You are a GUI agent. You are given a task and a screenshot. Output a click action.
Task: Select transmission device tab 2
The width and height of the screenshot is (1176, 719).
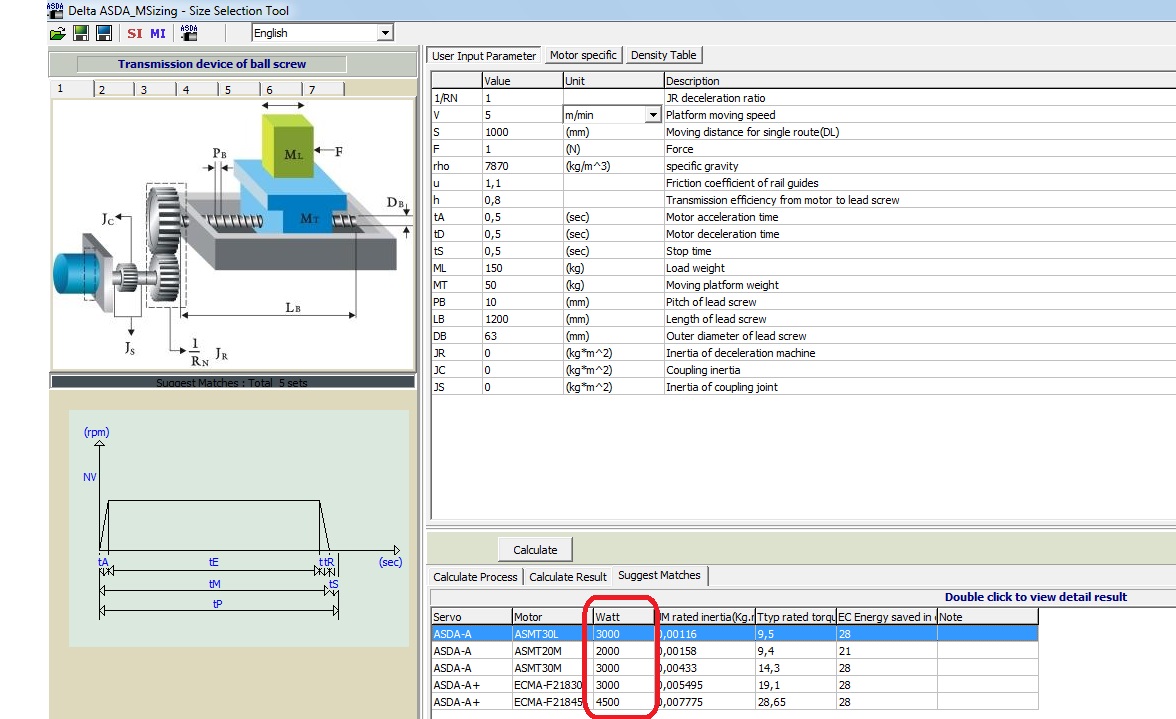[115, 89]
